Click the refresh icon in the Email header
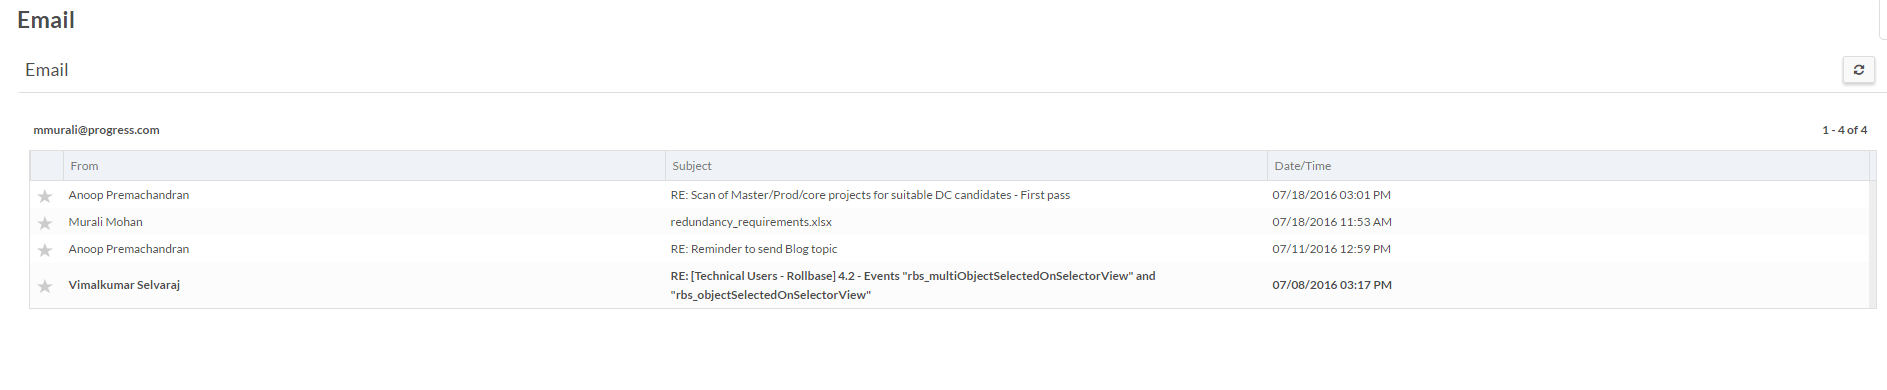This screenshot has width=1887, height=390. [x=1858, y=70]
